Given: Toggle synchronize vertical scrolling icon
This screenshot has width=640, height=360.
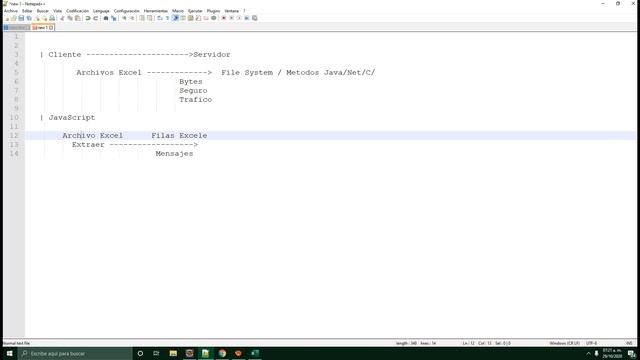Looking at the screenshot, I should click(142, 18).
